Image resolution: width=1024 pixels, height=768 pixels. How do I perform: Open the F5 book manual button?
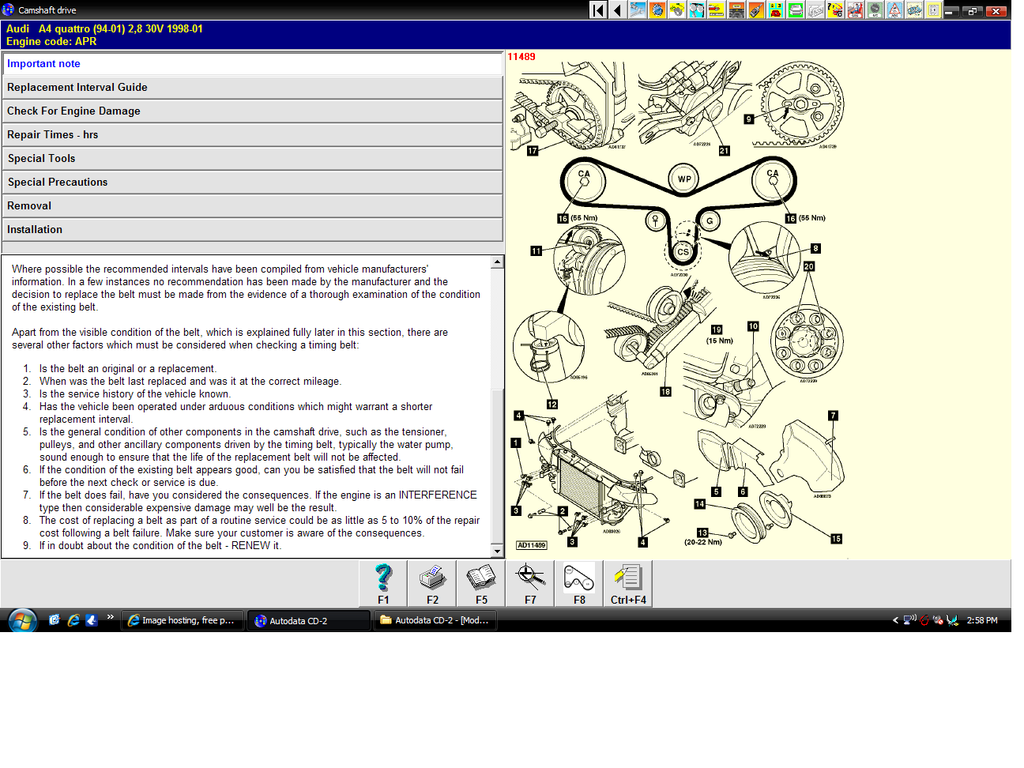click(x=481, y=584)
